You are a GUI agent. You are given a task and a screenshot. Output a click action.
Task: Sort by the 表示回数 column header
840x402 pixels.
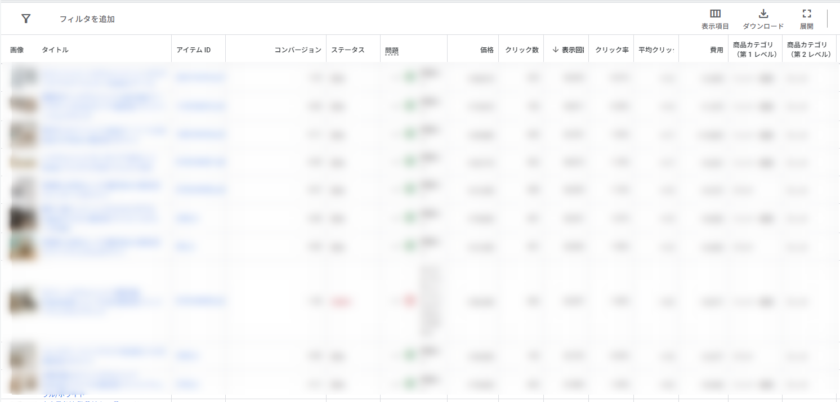point(568,49)
